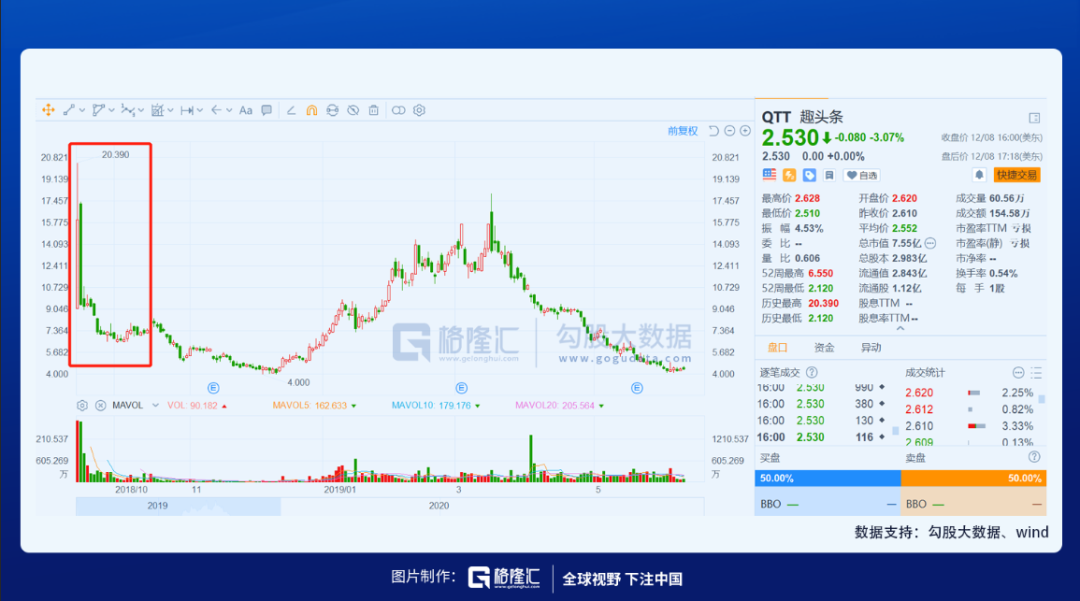Screen dimensions: 1080x601
Task: Click the lock drawings icon
Action: click(x=333, y=110)
